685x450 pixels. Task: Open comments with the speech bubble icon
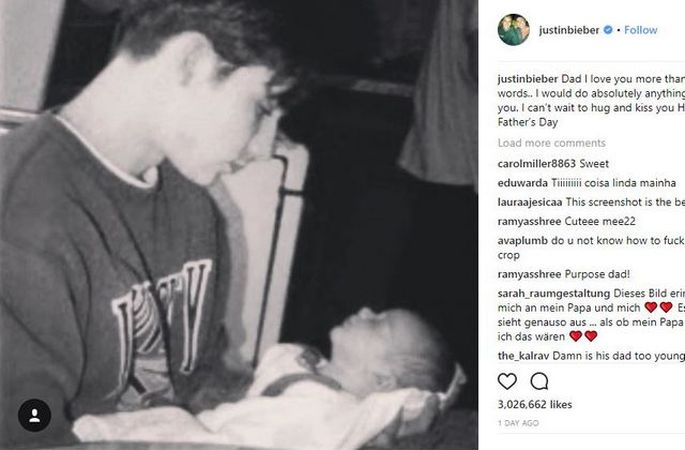[x=539, y=381]
